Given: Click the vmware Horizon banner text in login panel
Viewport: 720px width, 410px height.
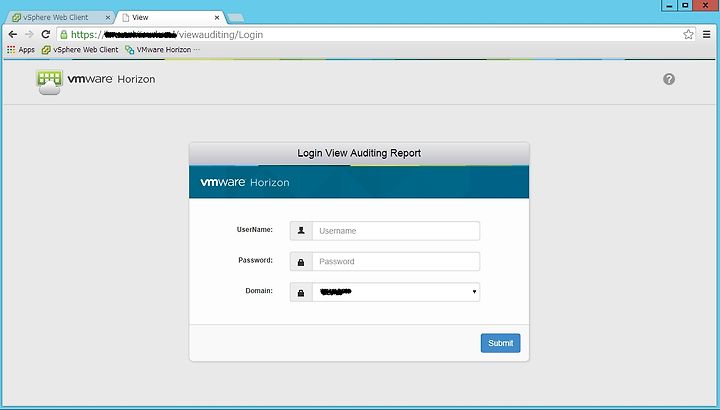Looking at the screenshot, I should point(245,182).
